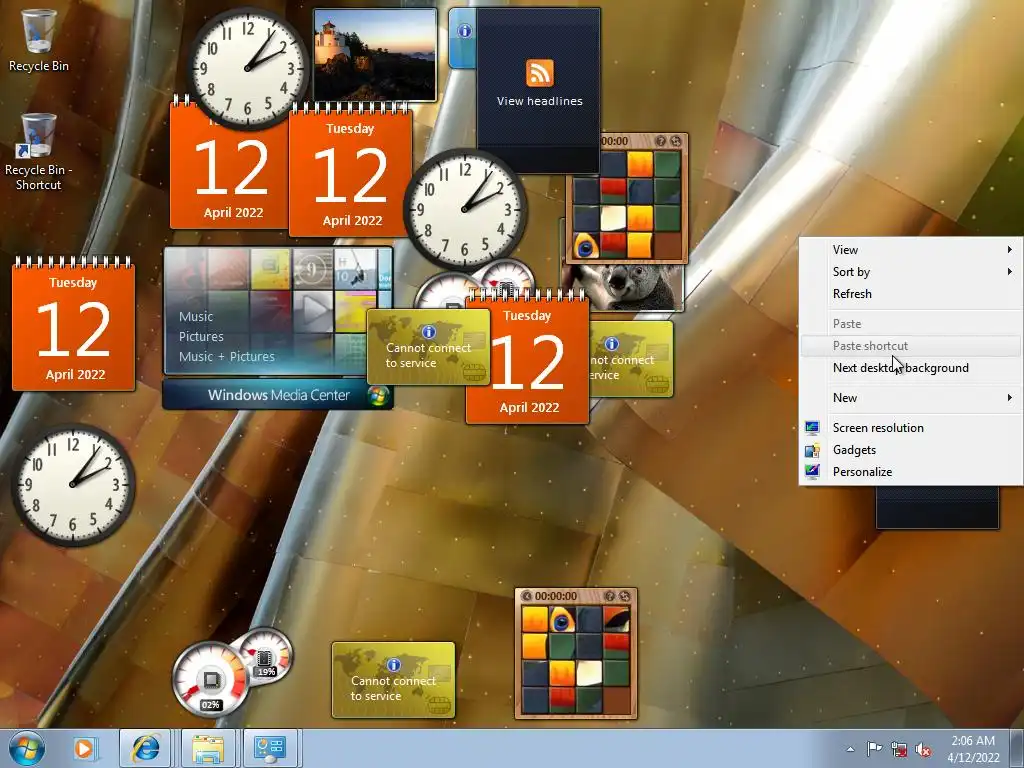This screenshot has height=768, width=1024.
Task: Click the lighthouse slideshow picture
Action: point(375,55)
